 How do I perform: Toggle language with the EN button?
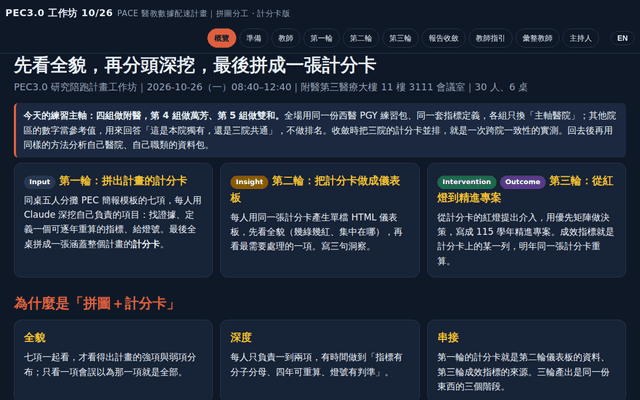point(622,38)
